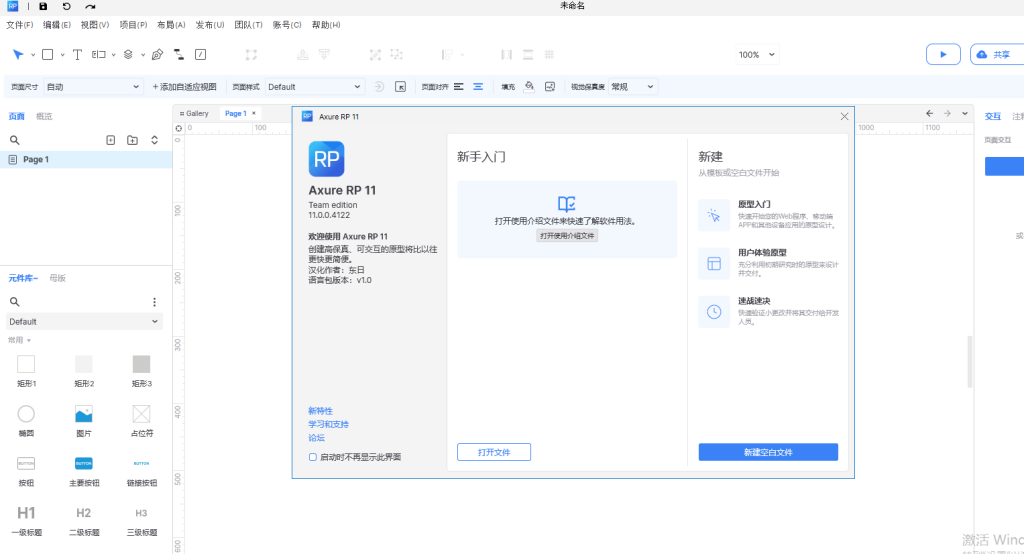The width and height of the screenshot is (1024, 554).
Task: Pick the 占位符 placeholder widget
Action: point(141,420)
